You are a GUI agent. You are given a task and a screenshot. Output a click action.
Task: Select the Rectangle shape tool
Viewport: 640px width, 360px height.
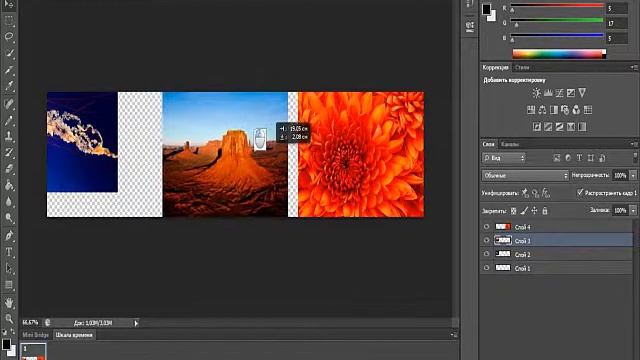click(x=9, y=284)
